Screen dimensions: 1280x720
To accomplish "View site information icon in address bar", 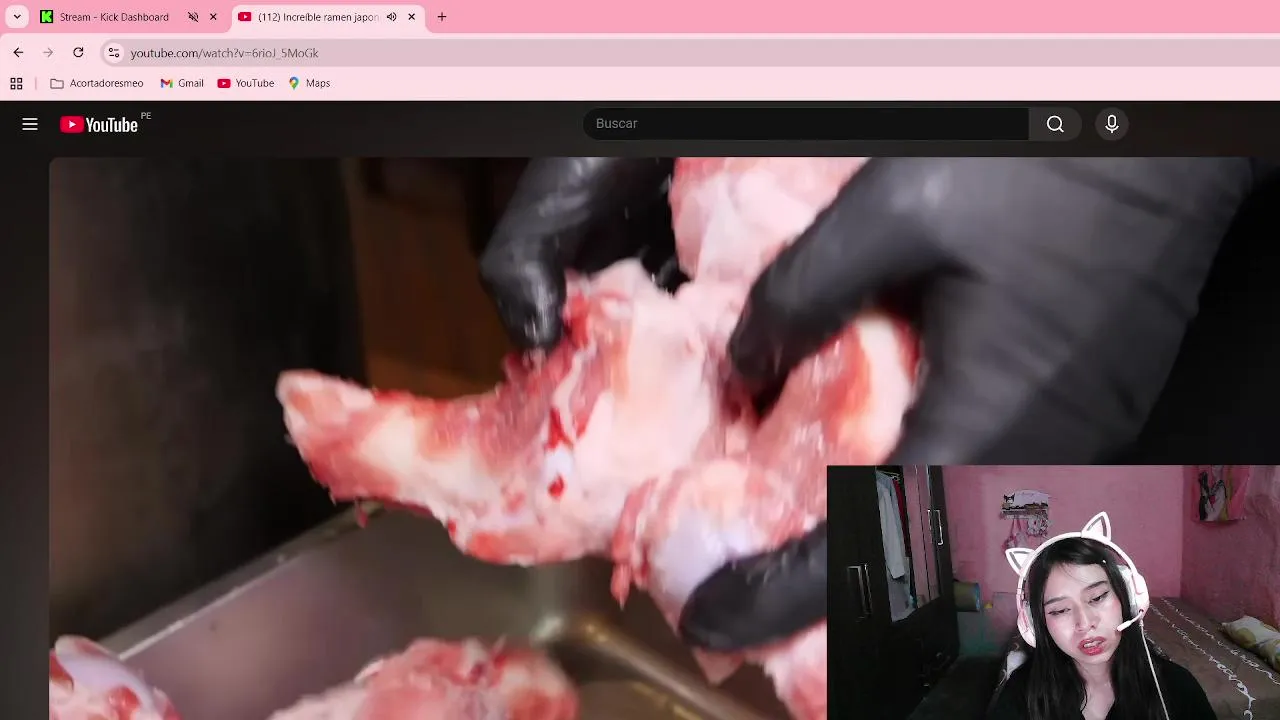I will click(x=114, y=52).
